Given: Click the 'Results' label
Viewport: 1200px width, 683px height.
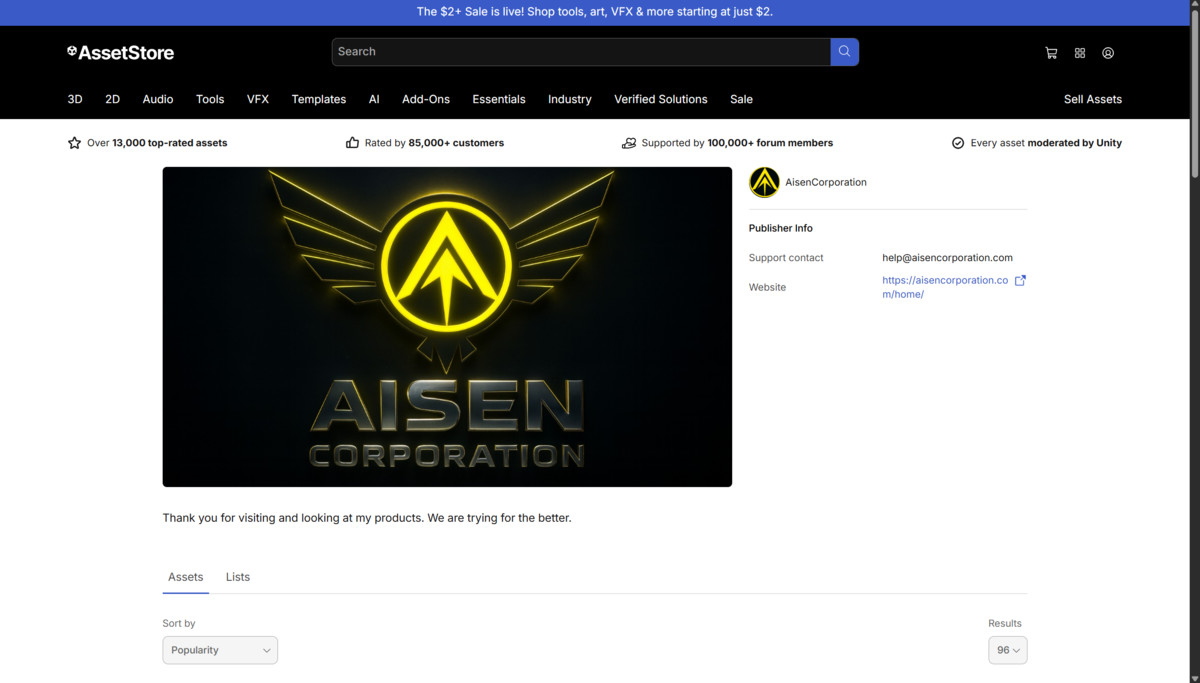Looking at the screenshot, I should pos(1005,623).
